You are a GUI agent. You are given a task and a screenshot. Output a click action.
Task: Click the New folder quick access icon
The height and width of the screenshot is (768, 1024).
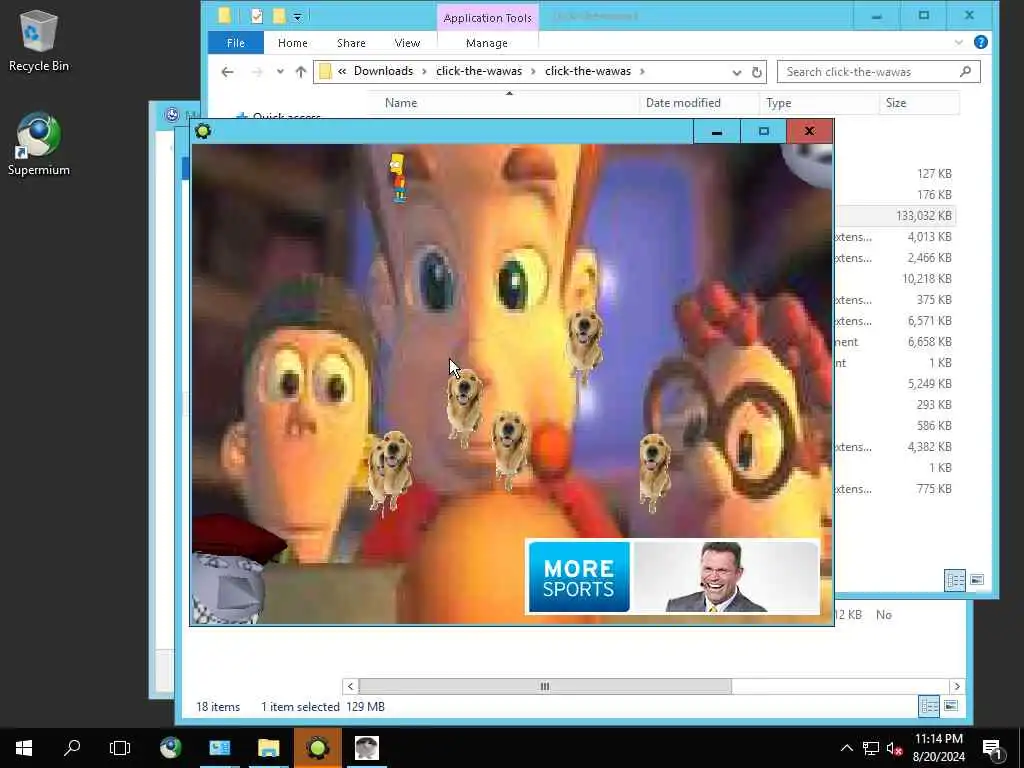pos(279,16)
